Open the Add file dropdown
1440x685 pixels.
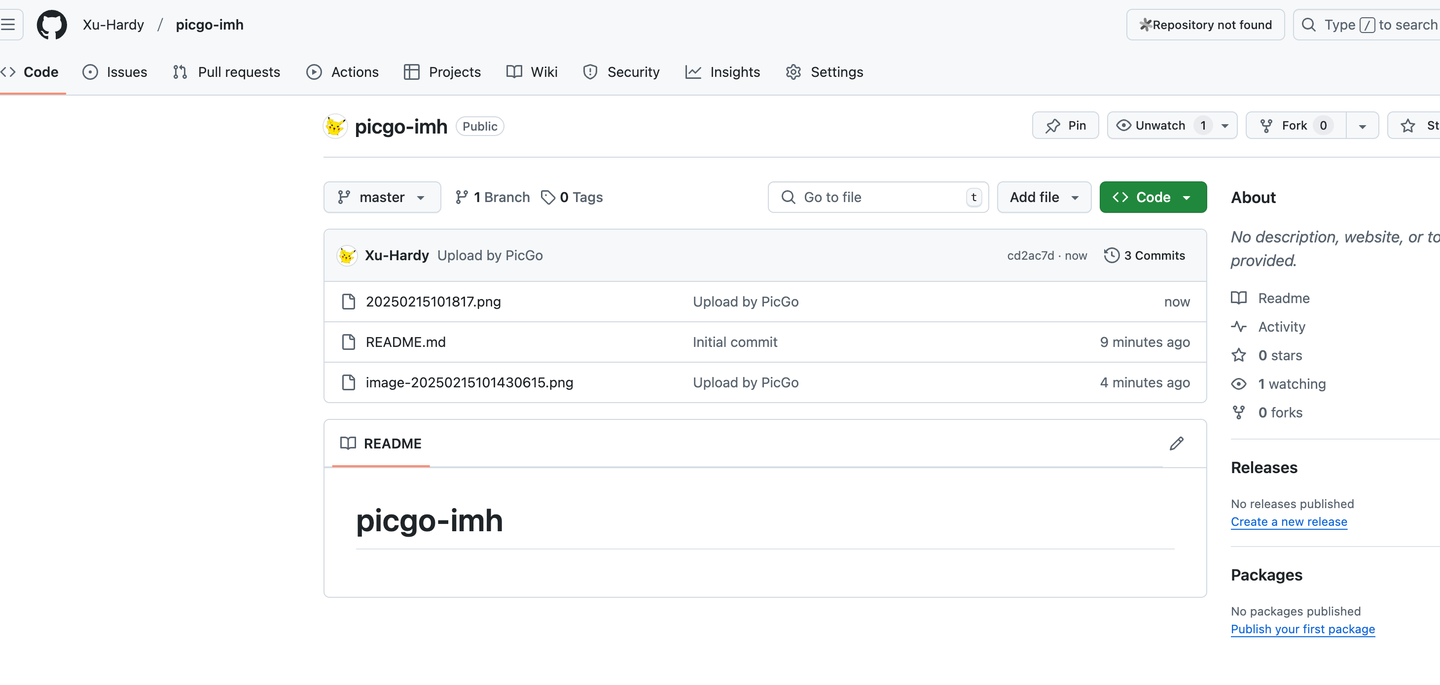pyautogui.click(x=1044, y=197)
